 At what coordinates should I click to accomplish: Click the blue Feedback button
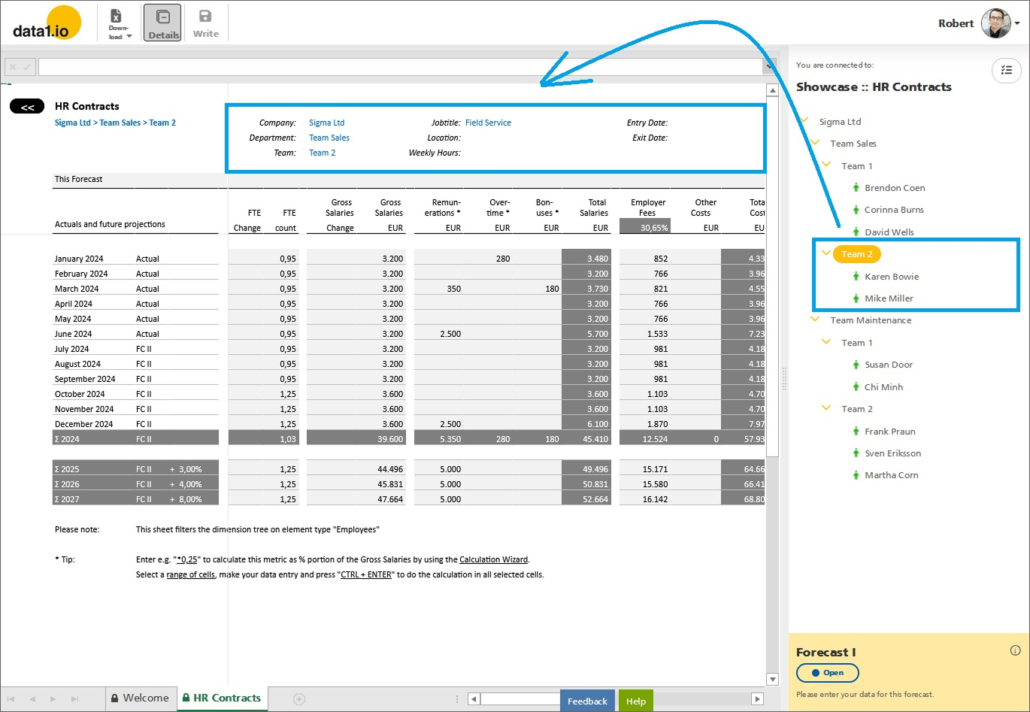[x=587, y=701]
